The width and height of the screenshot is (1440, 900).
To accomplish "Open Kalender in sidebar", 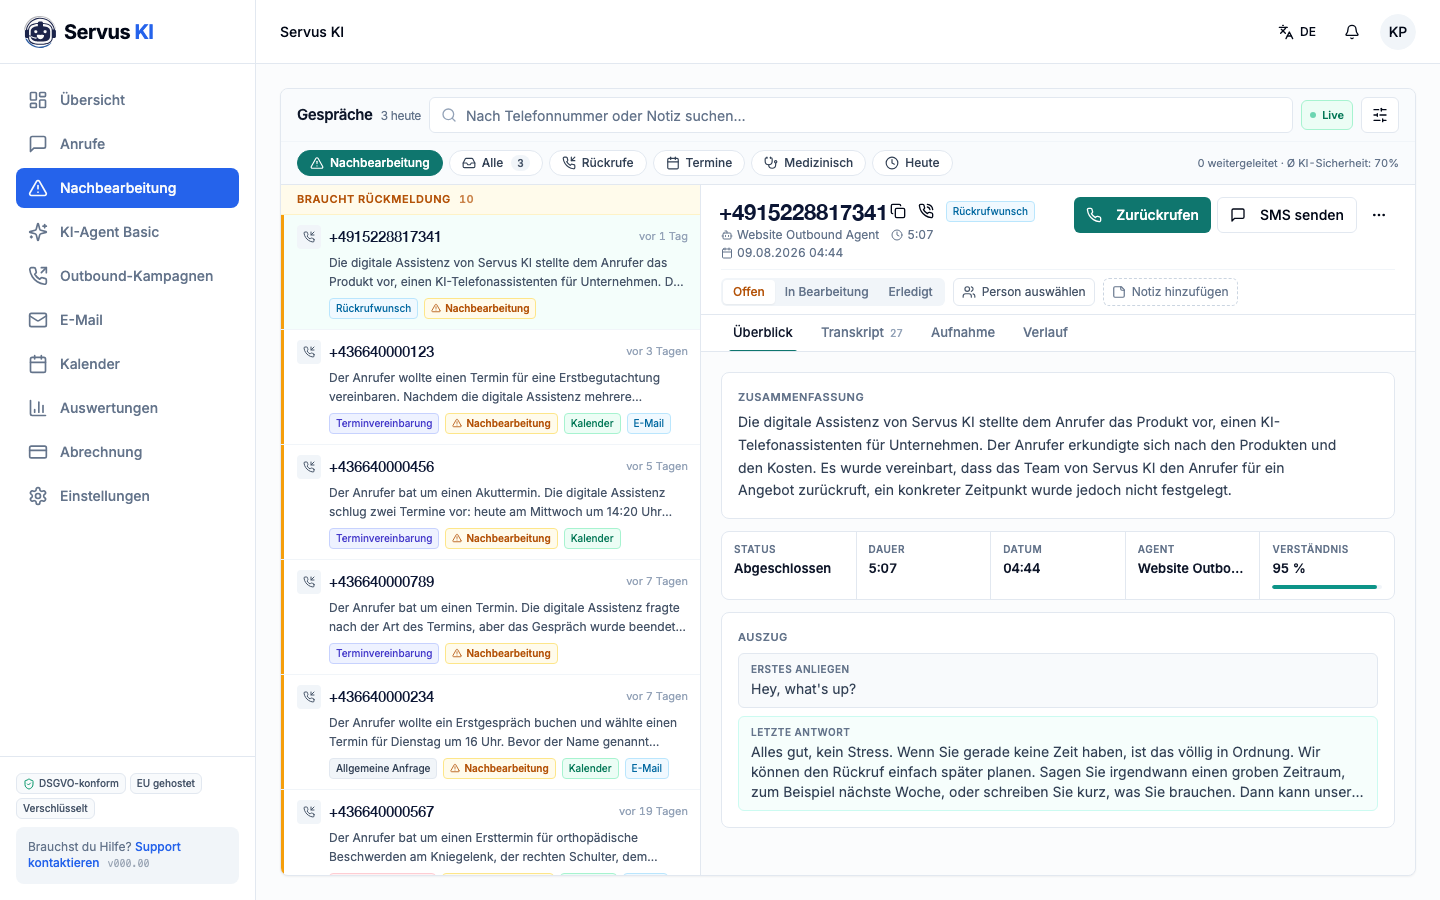I will (127, 364).
